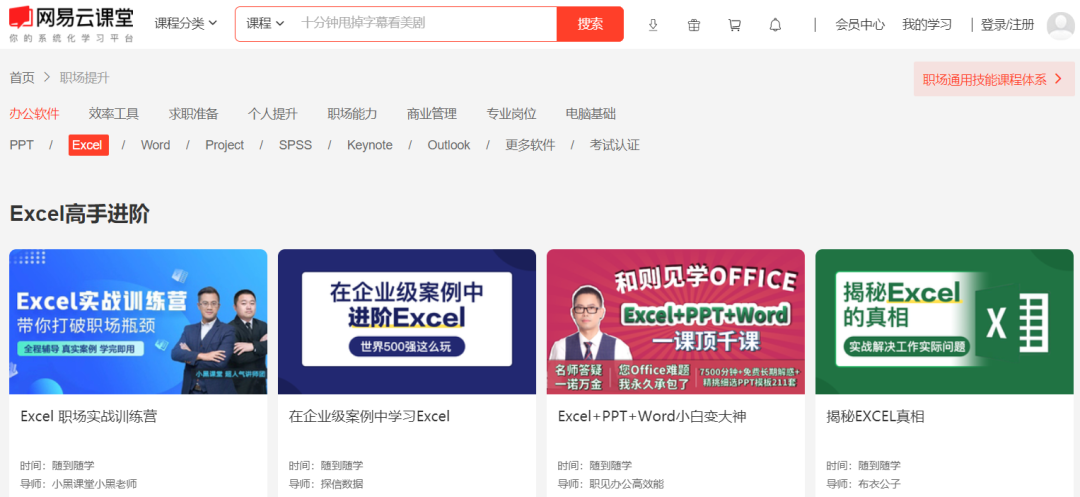Choose the 考试认证 subcategory
The height and width of the screenshot is (497, 1080).
pos(614,145)
